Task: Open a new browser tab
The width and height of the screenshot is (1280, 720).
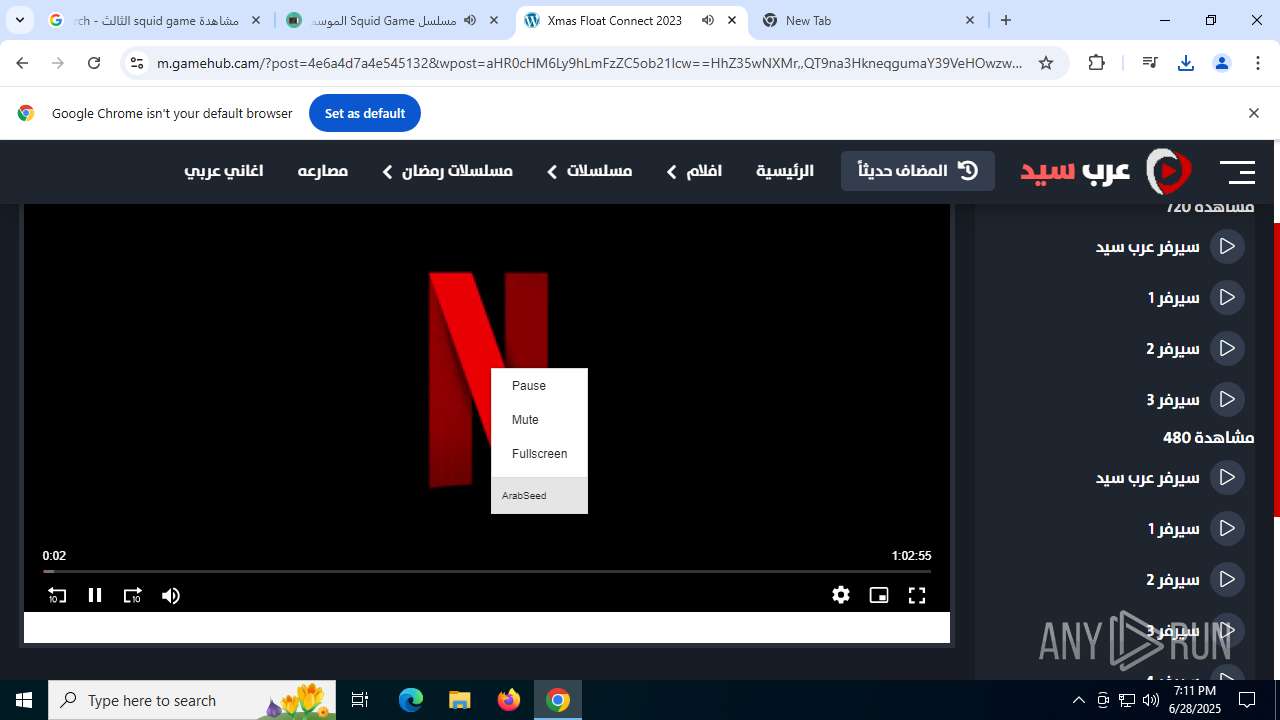Action: [1006, 20]
